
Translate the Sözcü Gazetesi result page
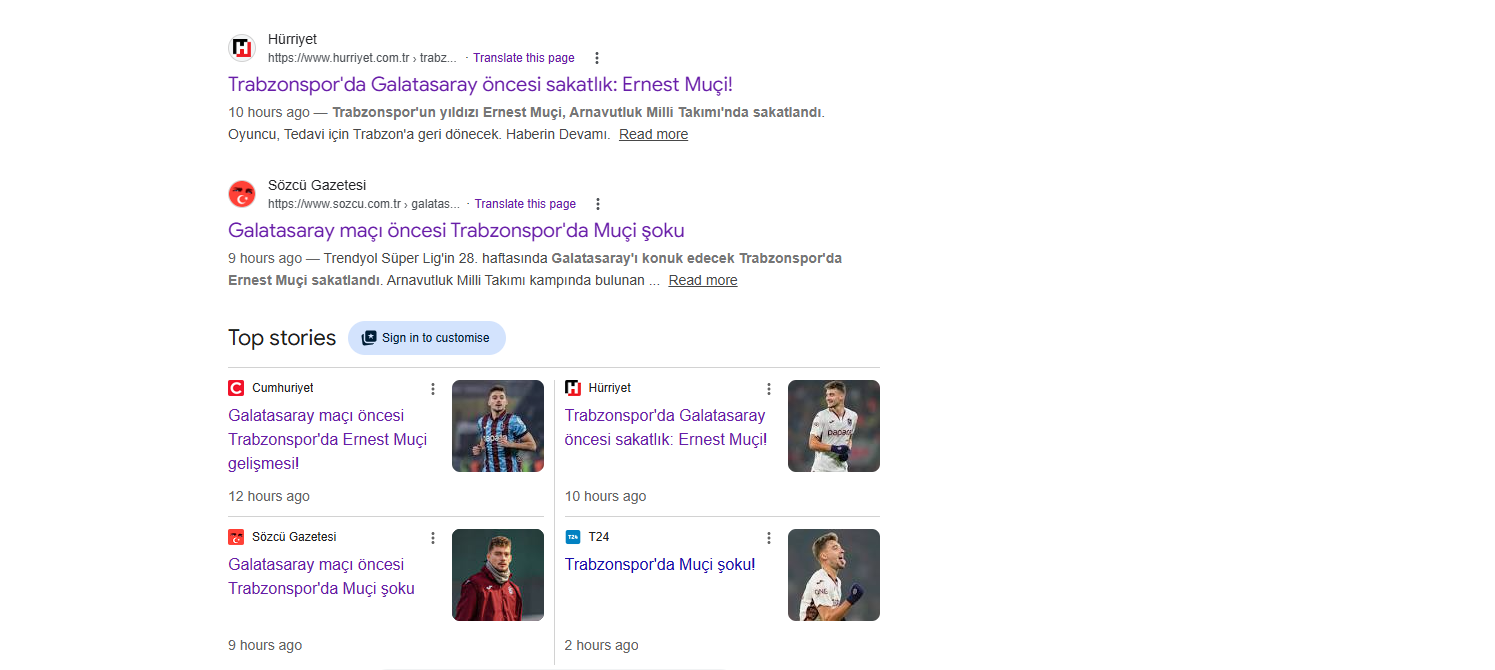click(x=525, y=204)
